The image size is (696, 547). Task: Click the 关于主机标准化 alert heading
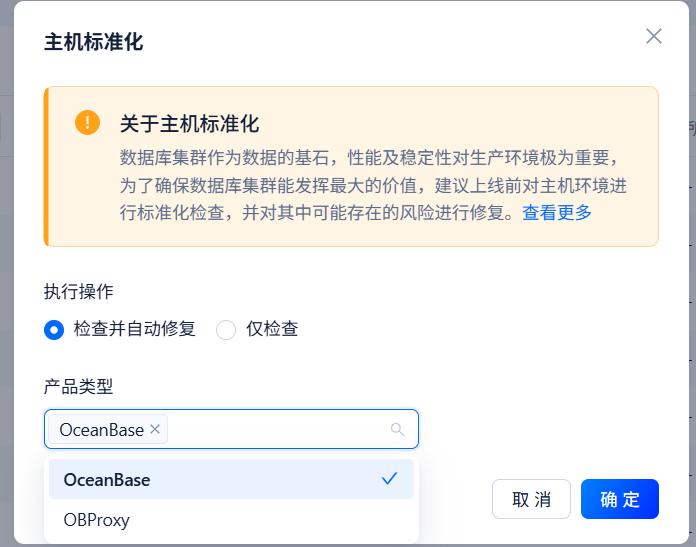(x=189, y=124)
